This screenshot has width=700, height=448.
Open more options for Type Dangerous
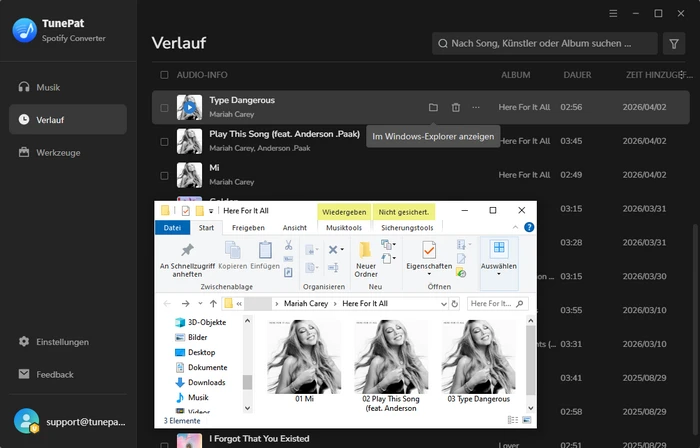click(x=476, y=108)
